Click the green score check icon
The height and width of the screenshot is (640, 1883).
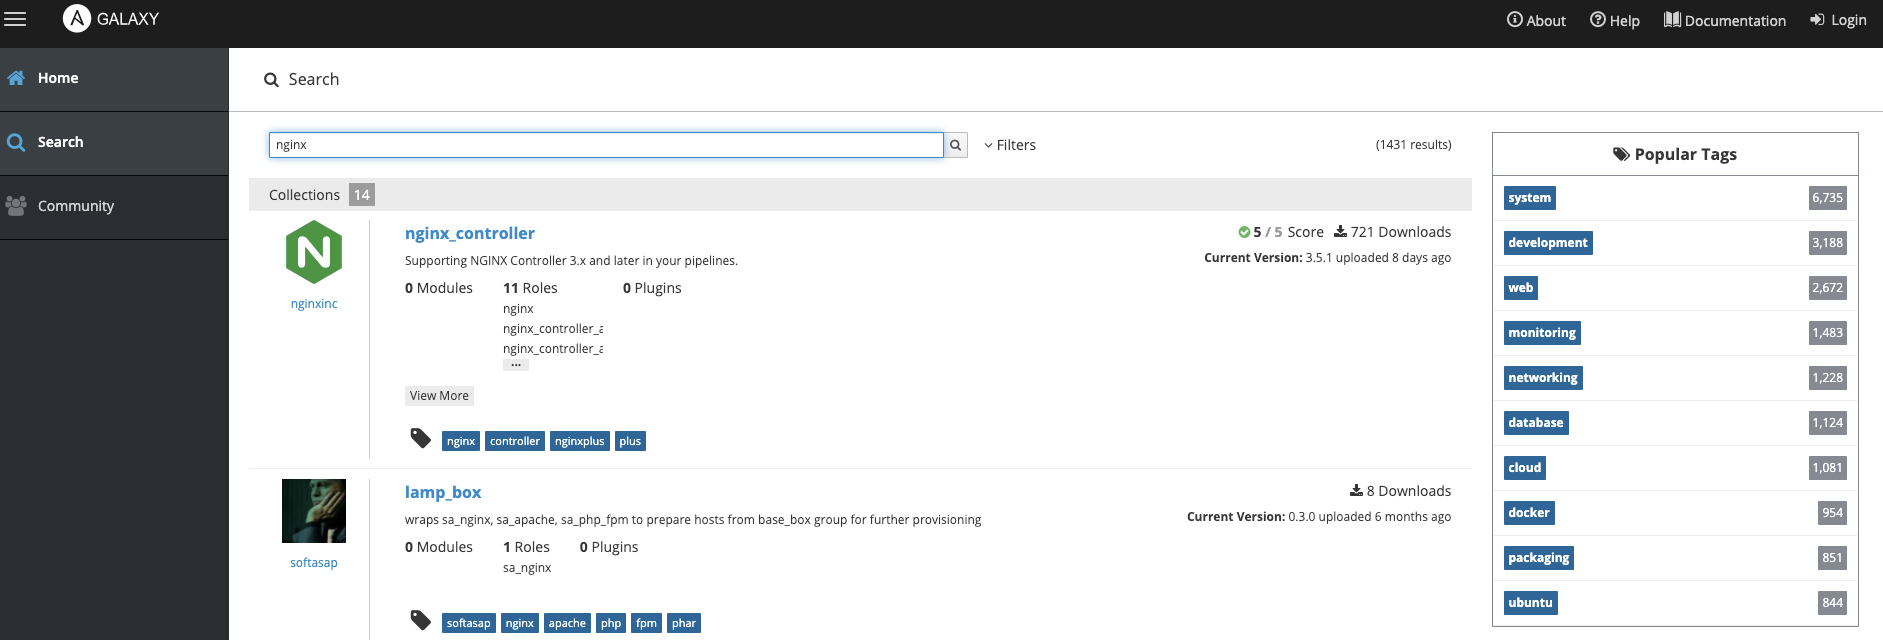(1244, 232)
